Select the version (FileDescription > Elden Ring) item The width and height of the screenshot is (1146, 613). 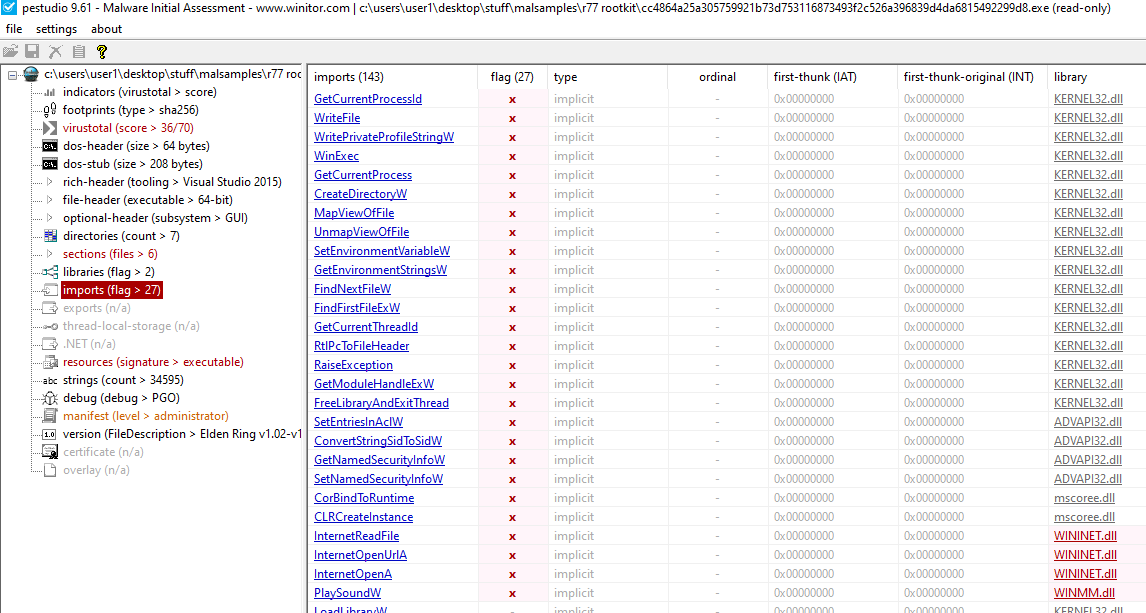pyautogui.click(x=181, y=434)
